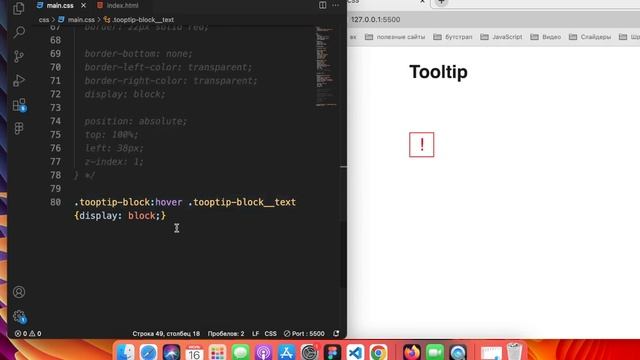Viewport: 640px width, 360px height.
Task: Open FaceTime from the Dock
Action: (435, 352)
